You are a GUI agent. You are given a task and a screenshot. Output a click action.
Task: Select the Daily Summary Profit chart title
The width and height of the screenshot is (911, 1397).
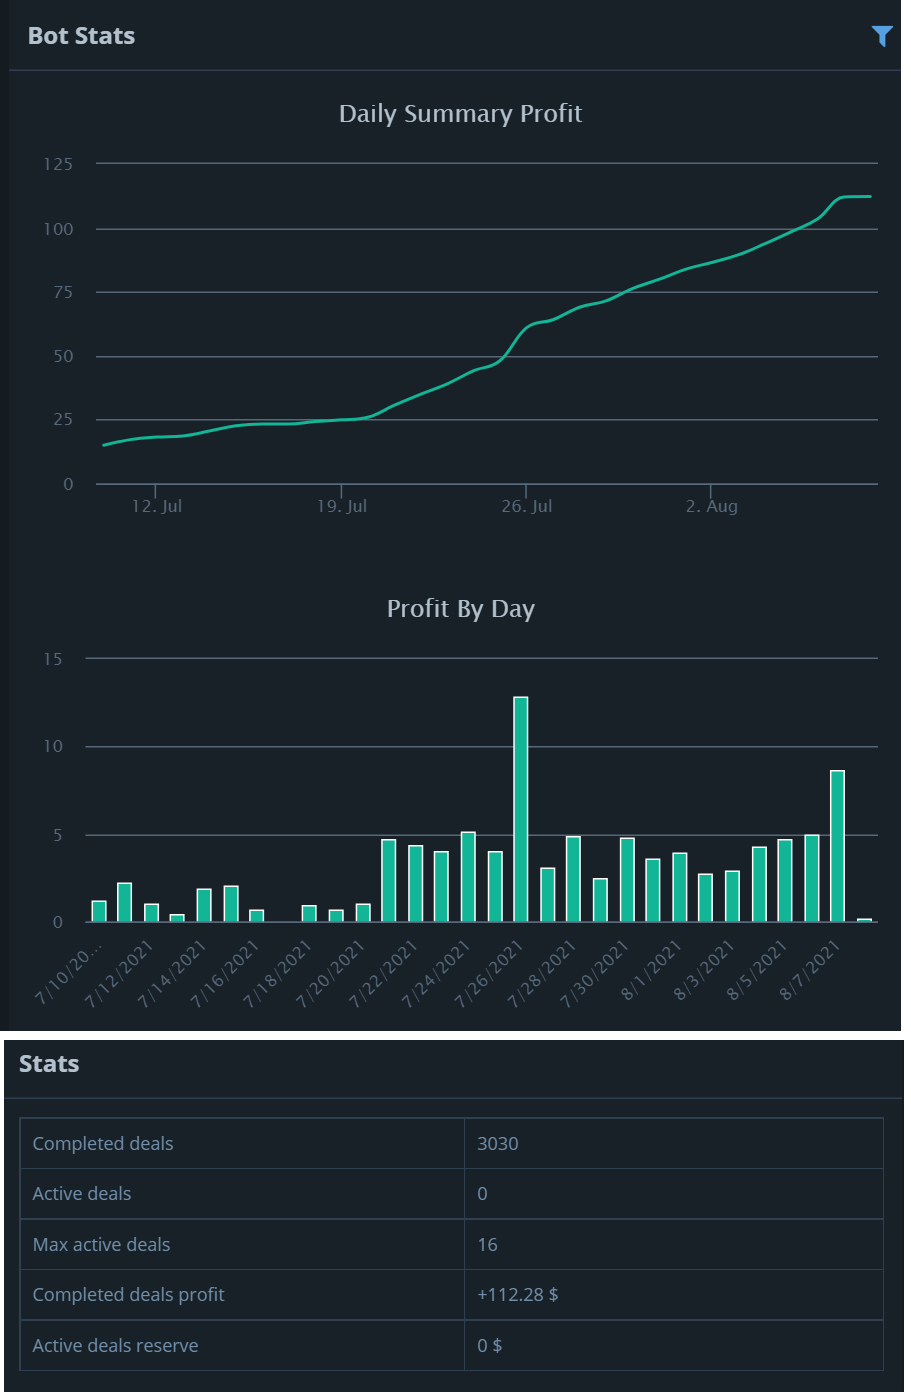click(460, 114)
